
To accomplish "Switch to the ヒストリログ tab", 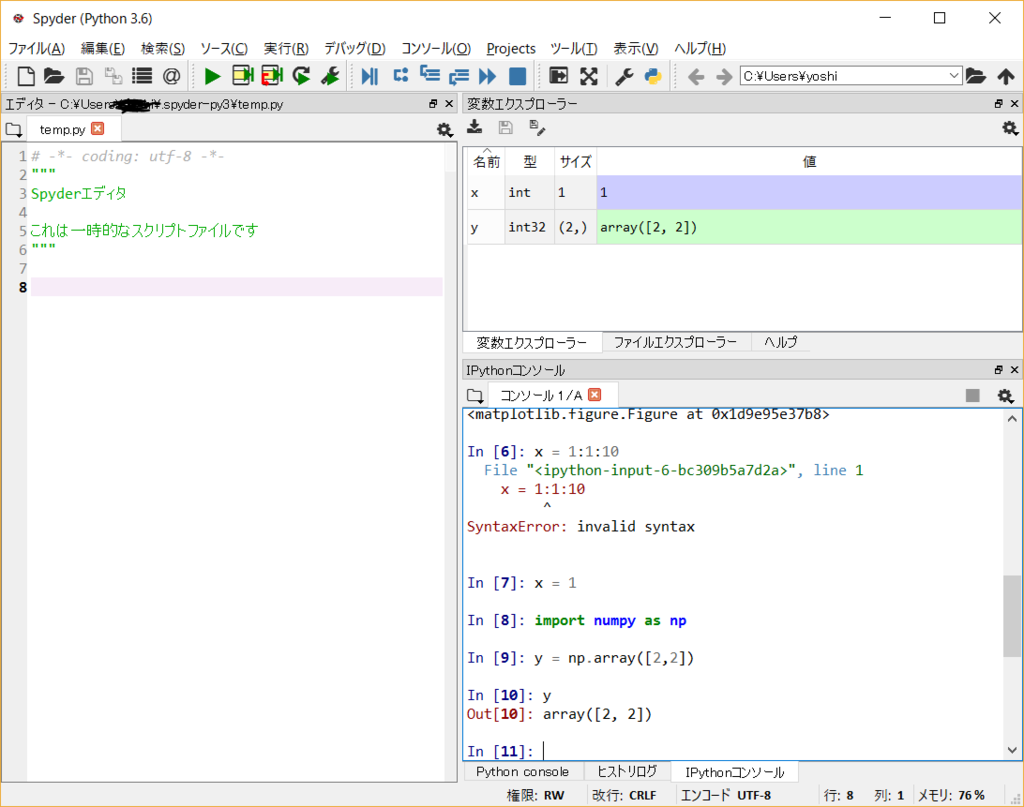I will click(627, 772).
